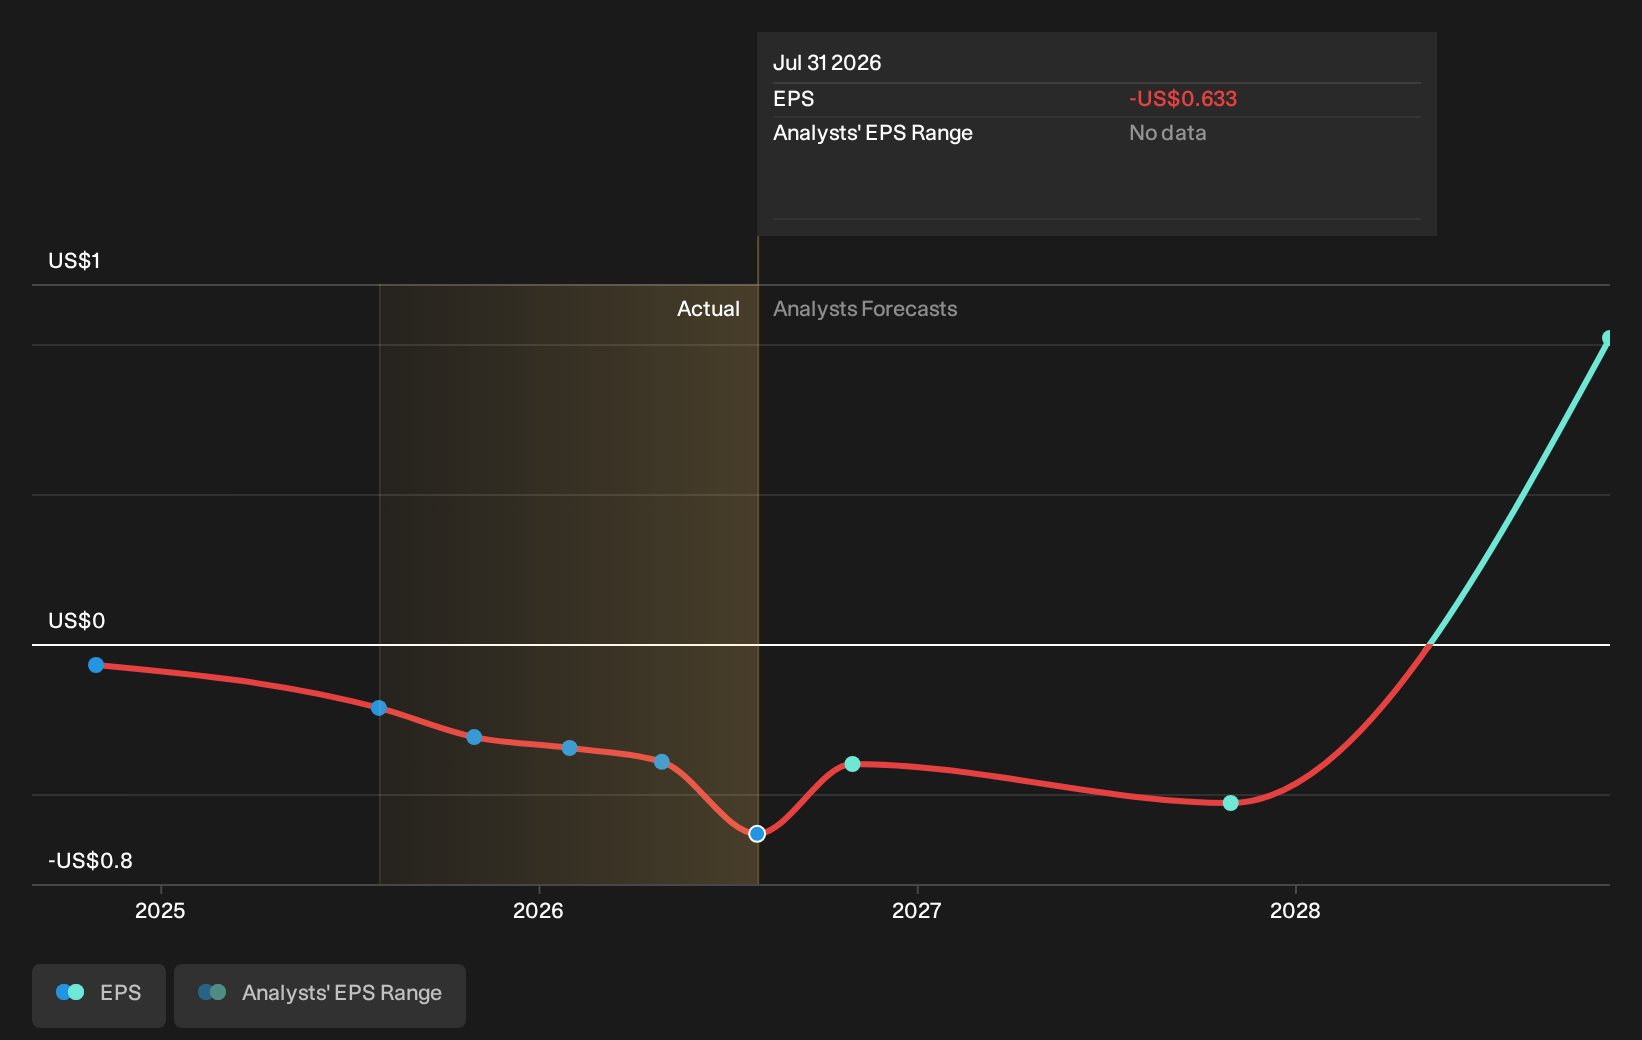
Task: Select the teal forecast point before 2028
Action: pos(1231,803)
